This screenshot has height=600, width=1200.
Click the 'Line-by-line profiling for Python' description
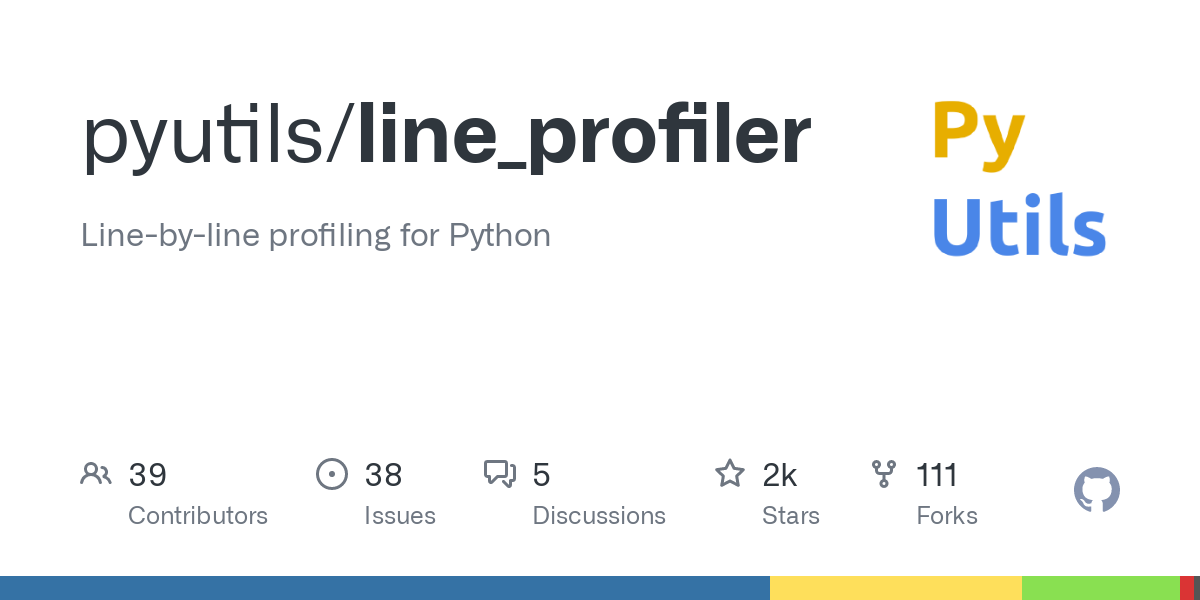[316, 236]
